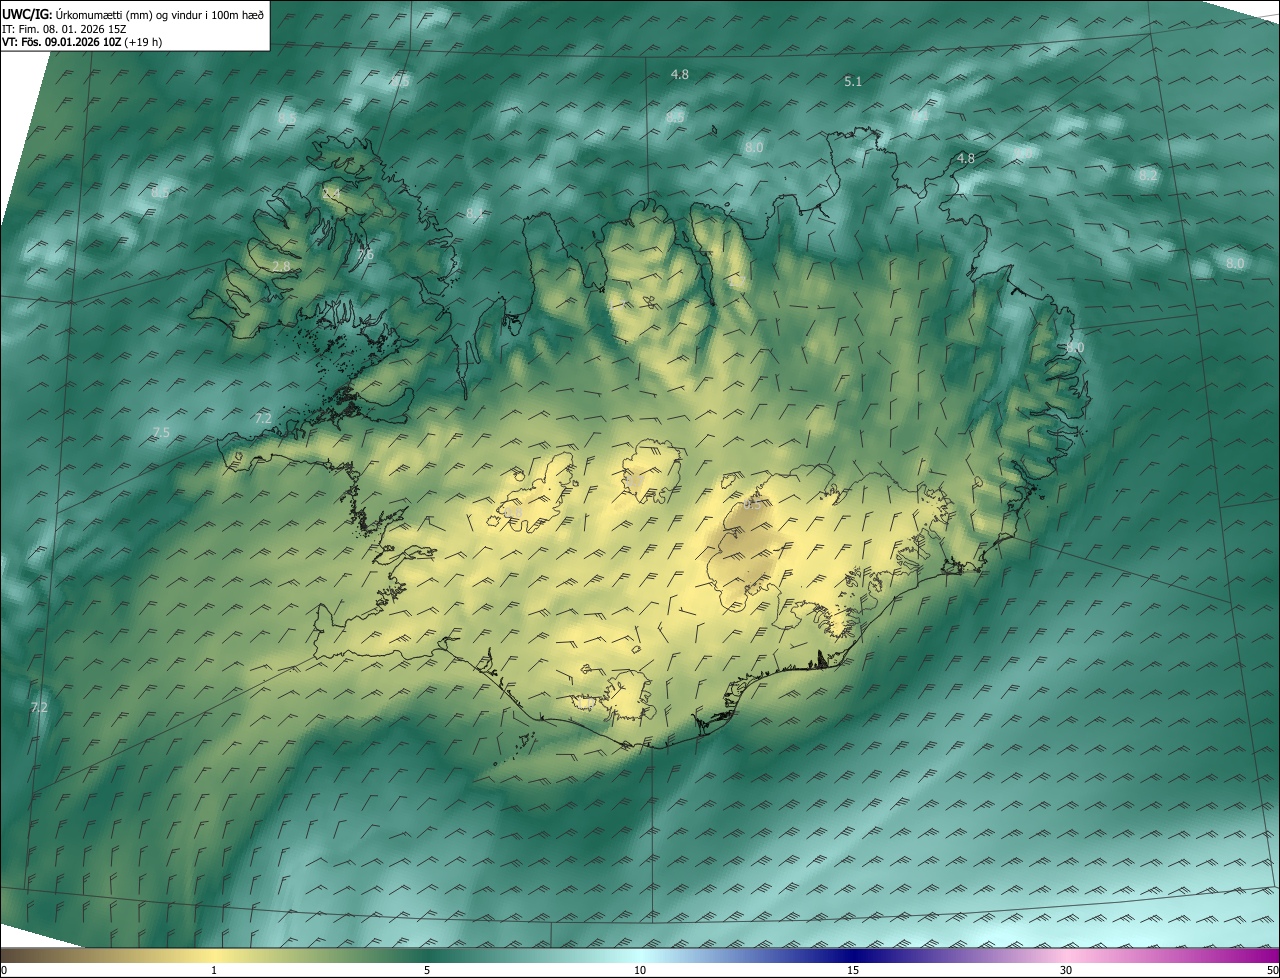Click the '50' tick on color scale
Image resolution: width=1280 pixels, height=978 pixels.
click(1272, 970)
